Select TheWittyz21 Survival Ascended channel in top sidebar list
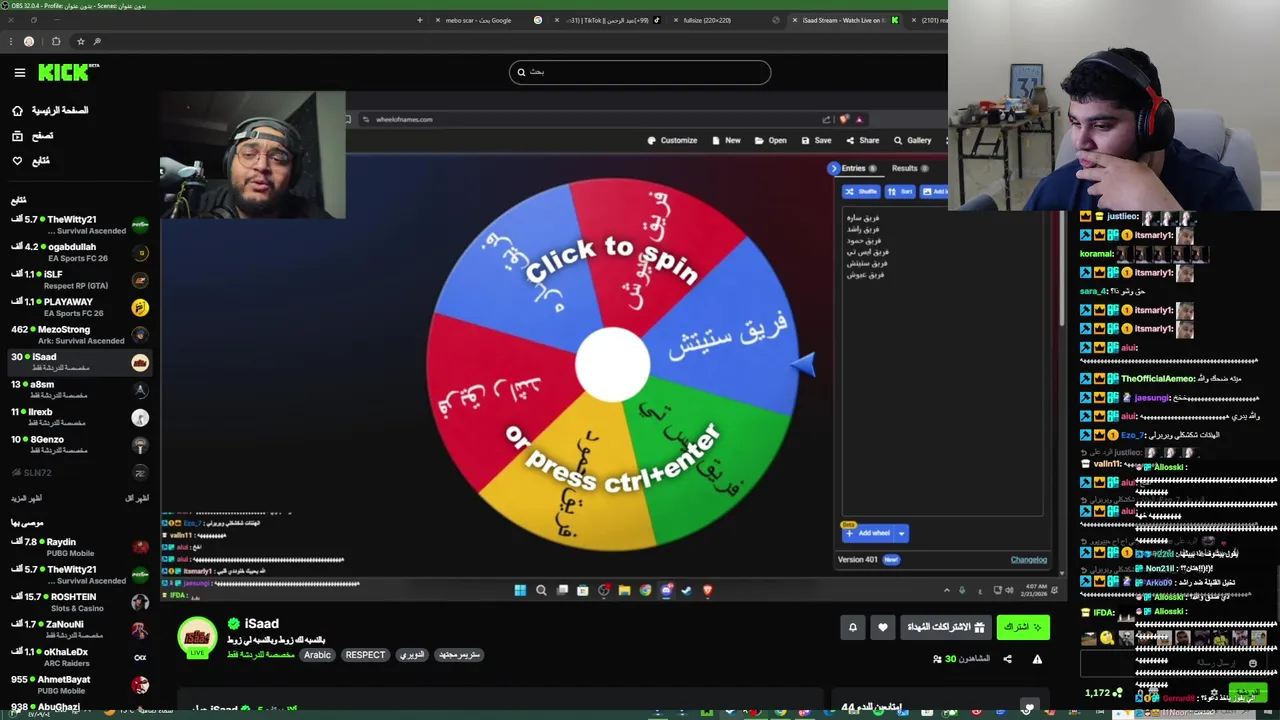The image size is (1280, 720). [x=78, y=225]
